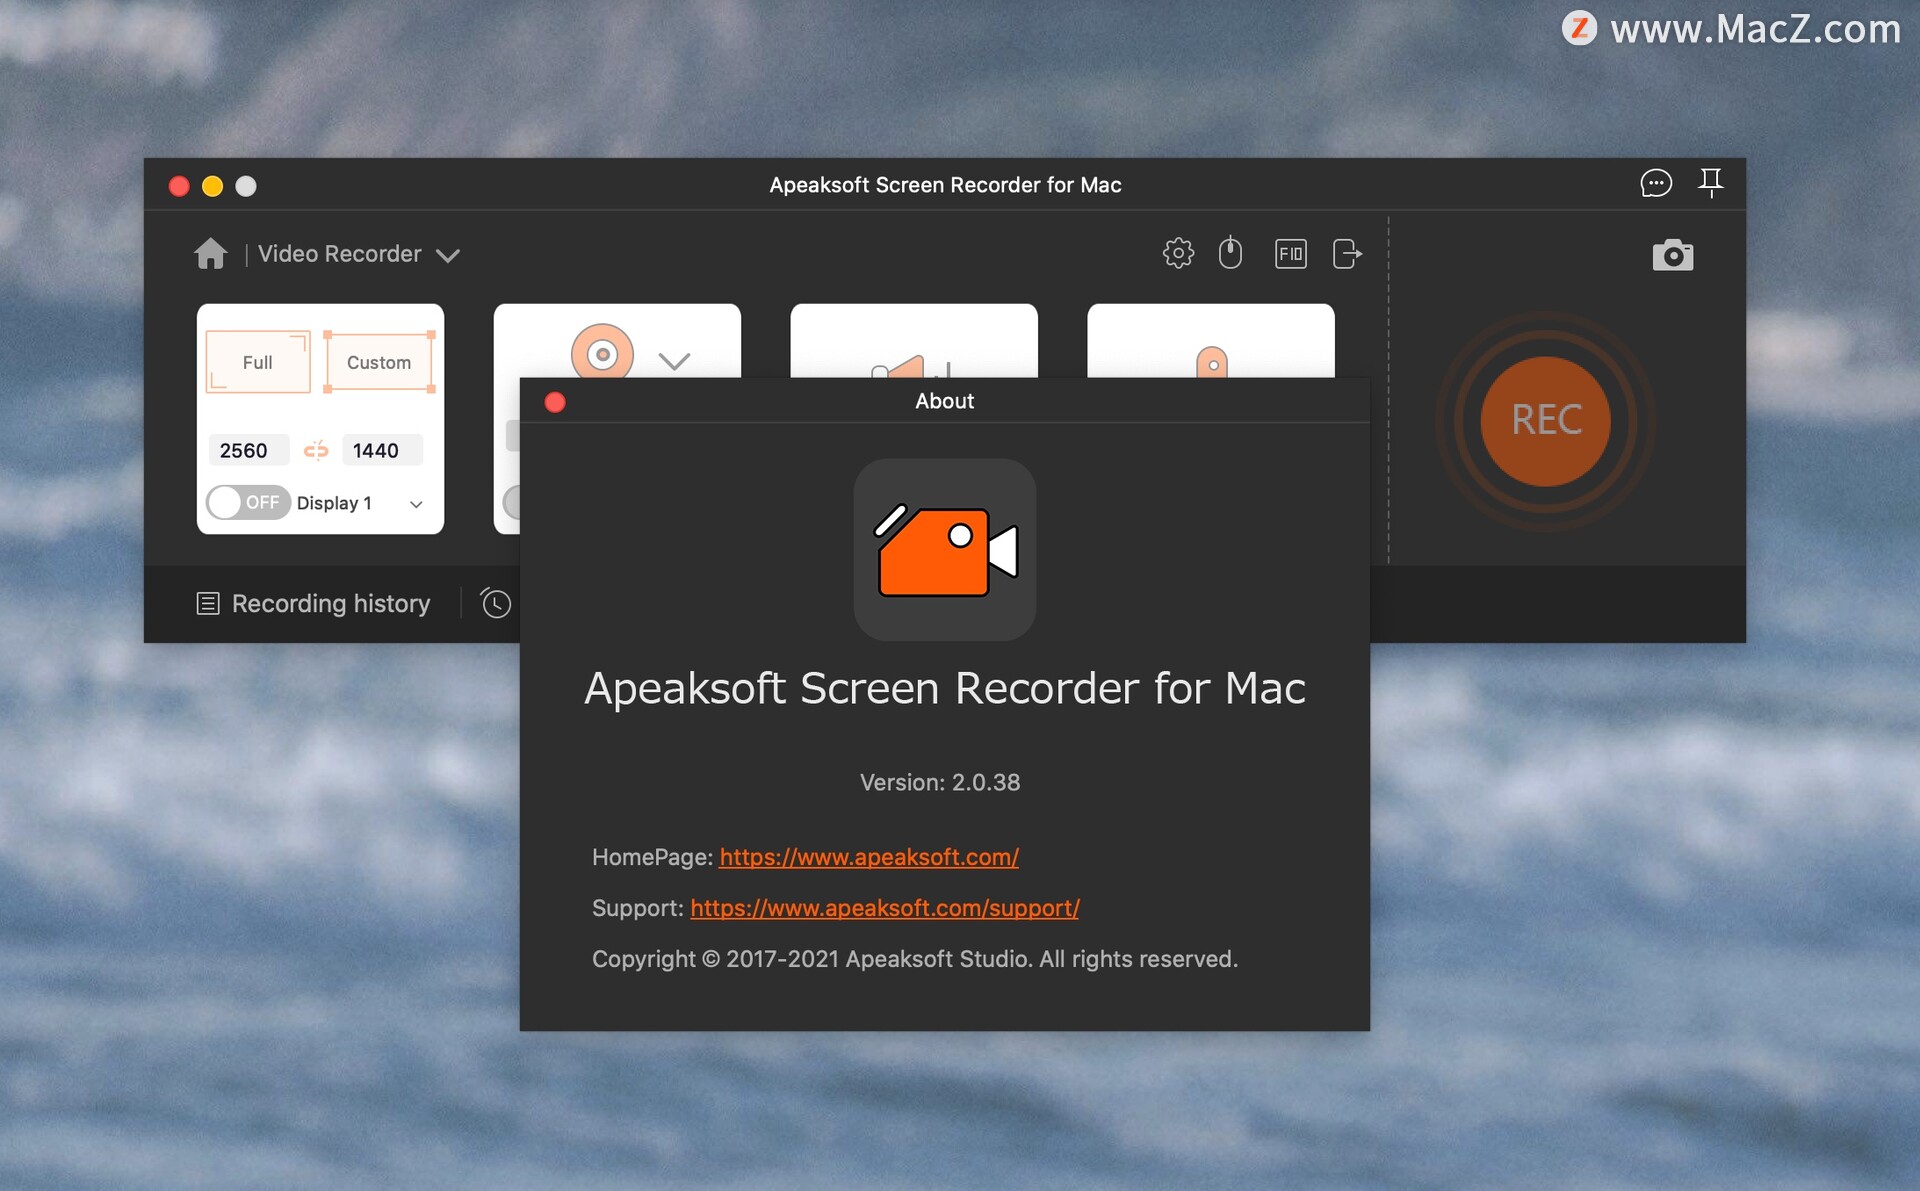The image size is (1920, 1191).
Task: Click the width field showing 2560
Action: click(248, 450)
